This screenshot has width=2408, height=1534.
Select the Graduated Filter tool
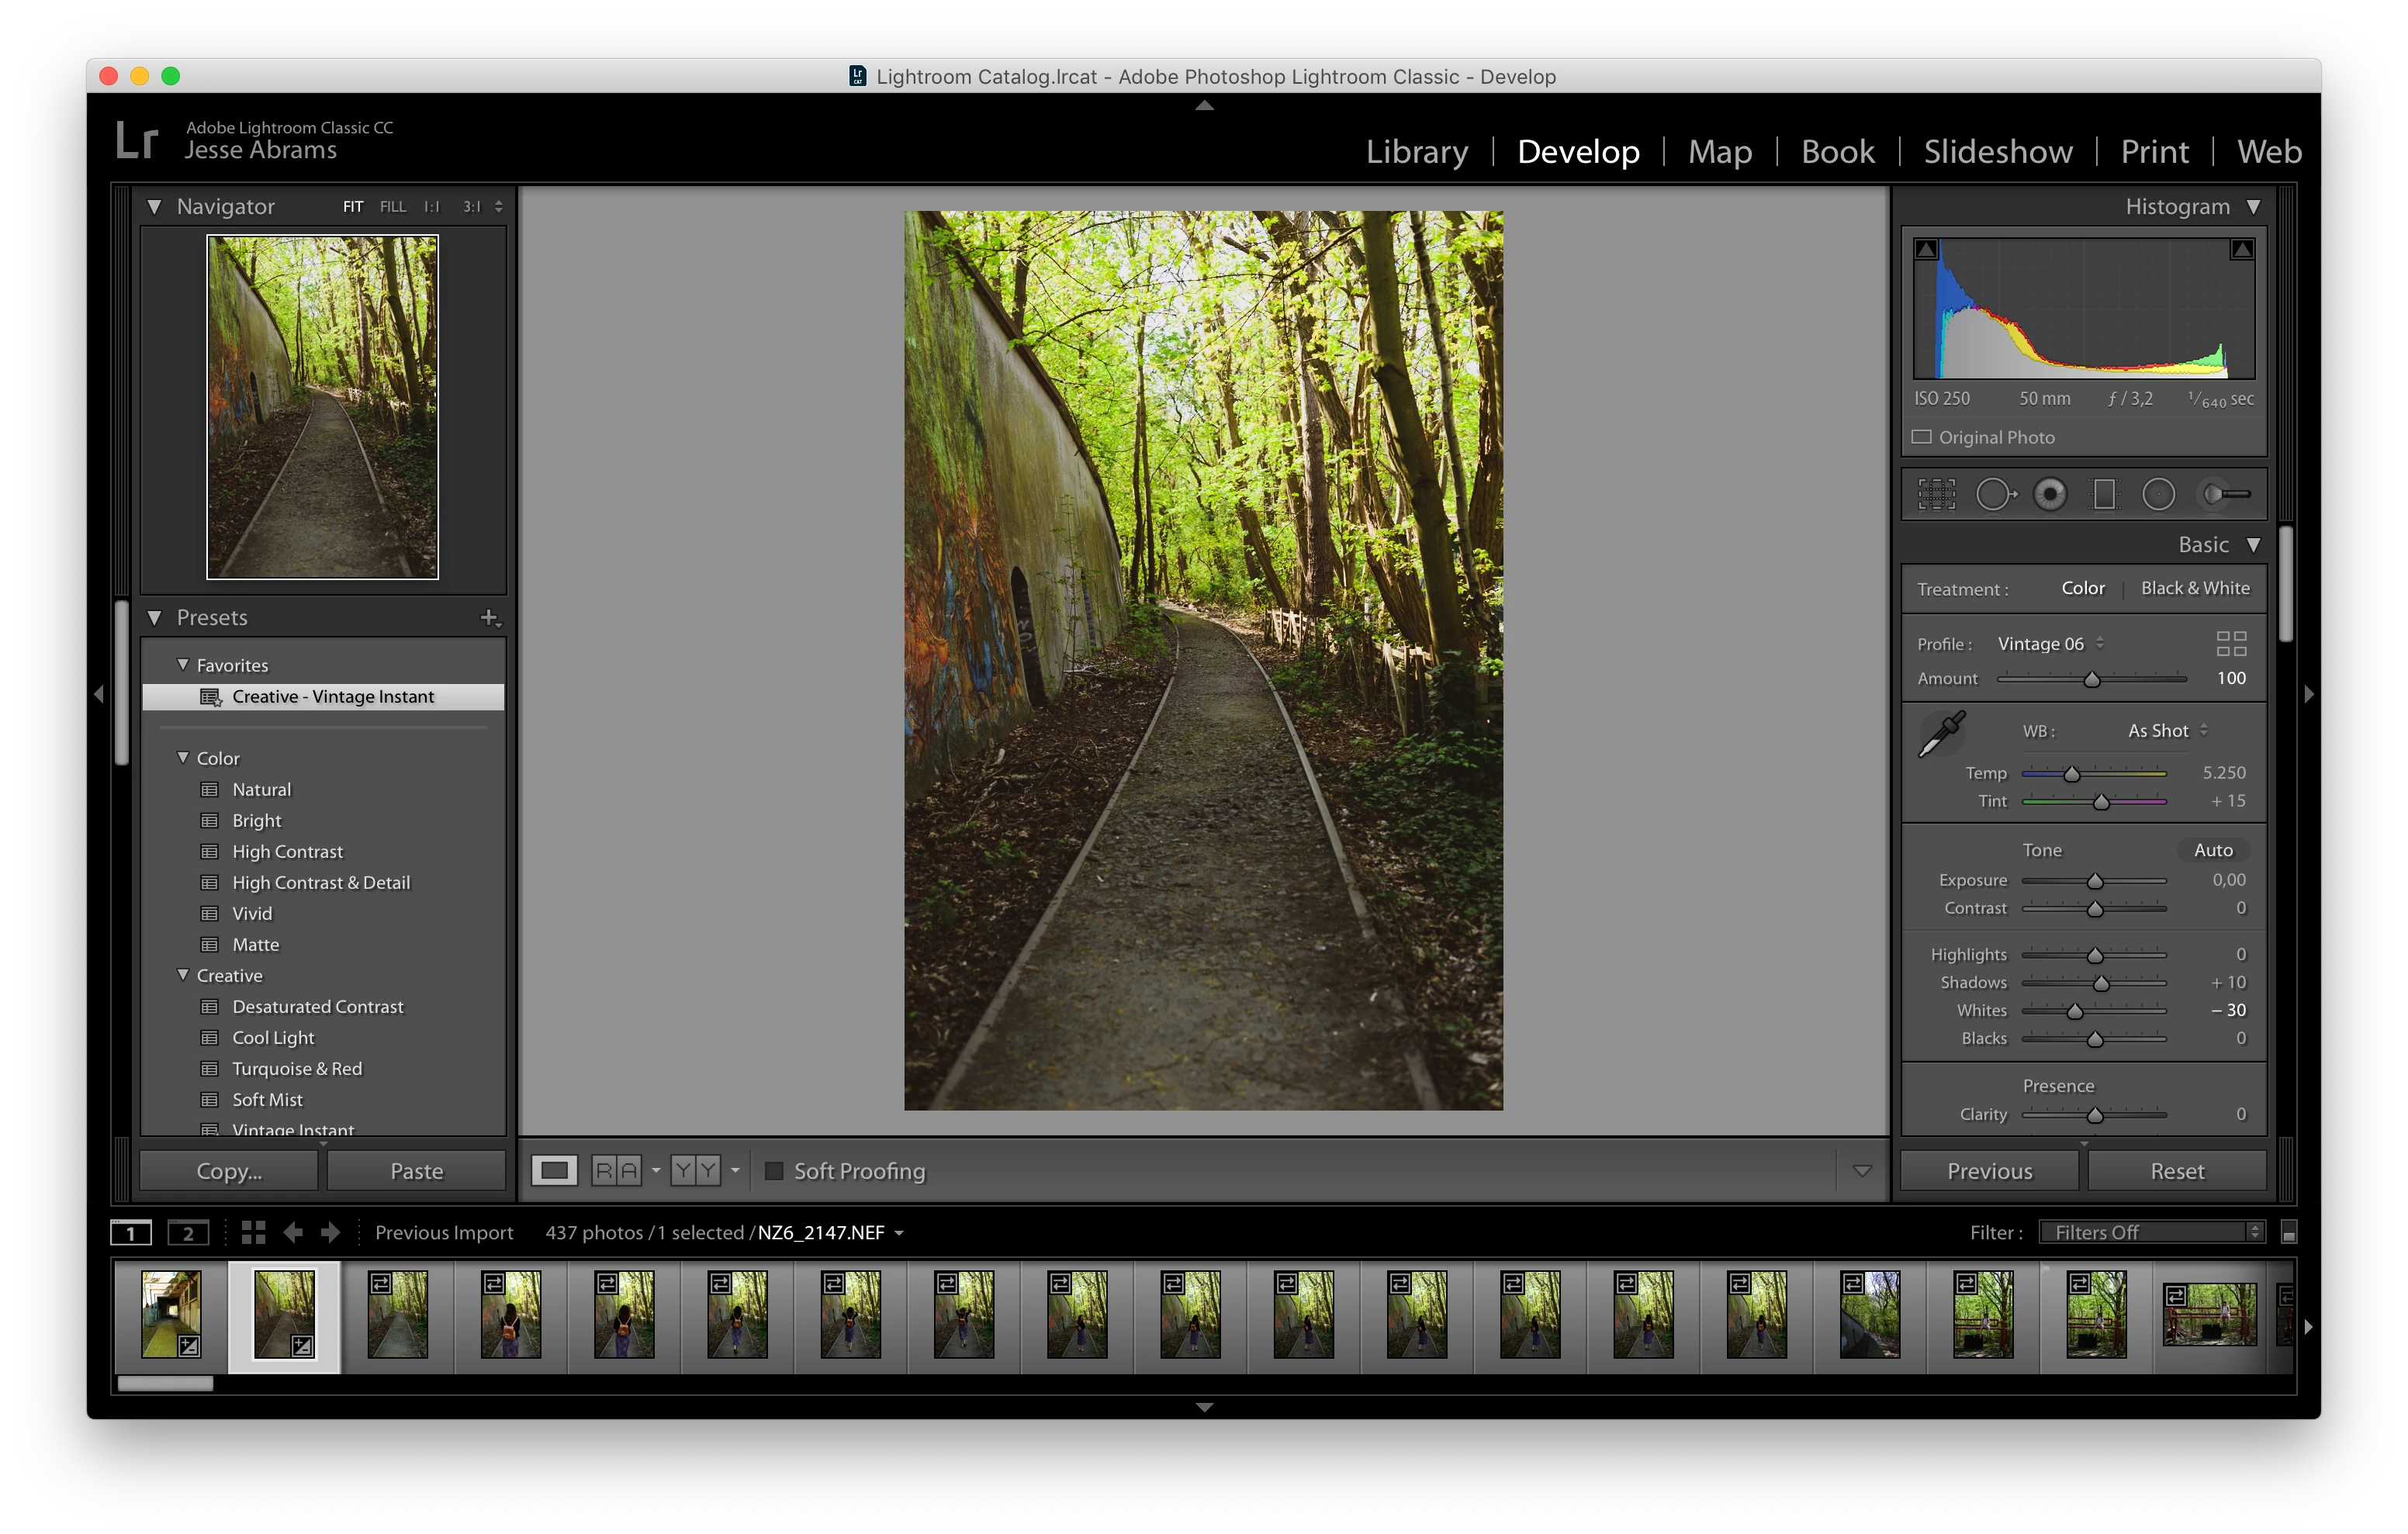coord(2104,494)
